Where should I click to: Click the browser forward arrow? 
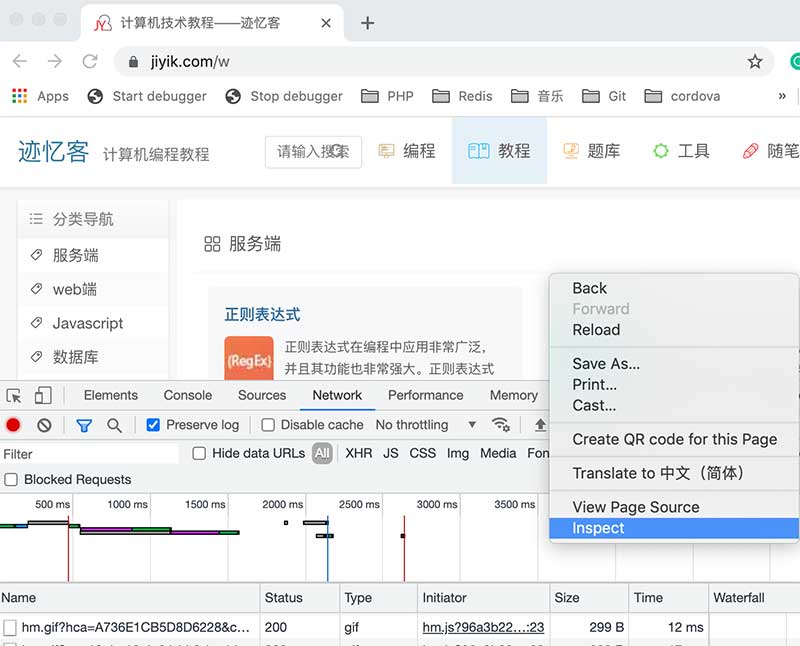pyautogui.click(x=55, y=61)
